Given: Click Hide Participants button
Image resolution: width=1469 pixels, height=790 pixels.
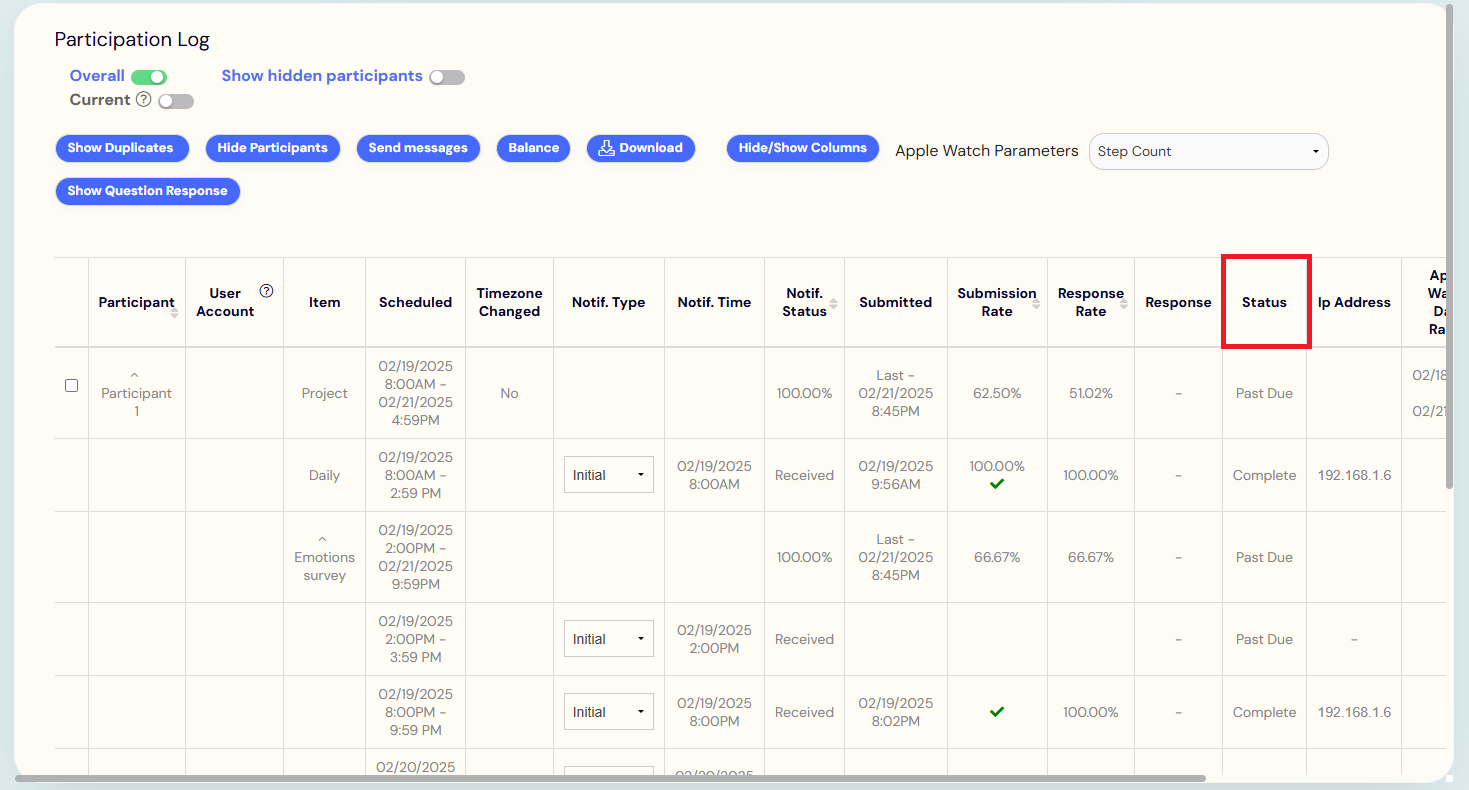Looking at the screenshot, I should pos(272,148).
